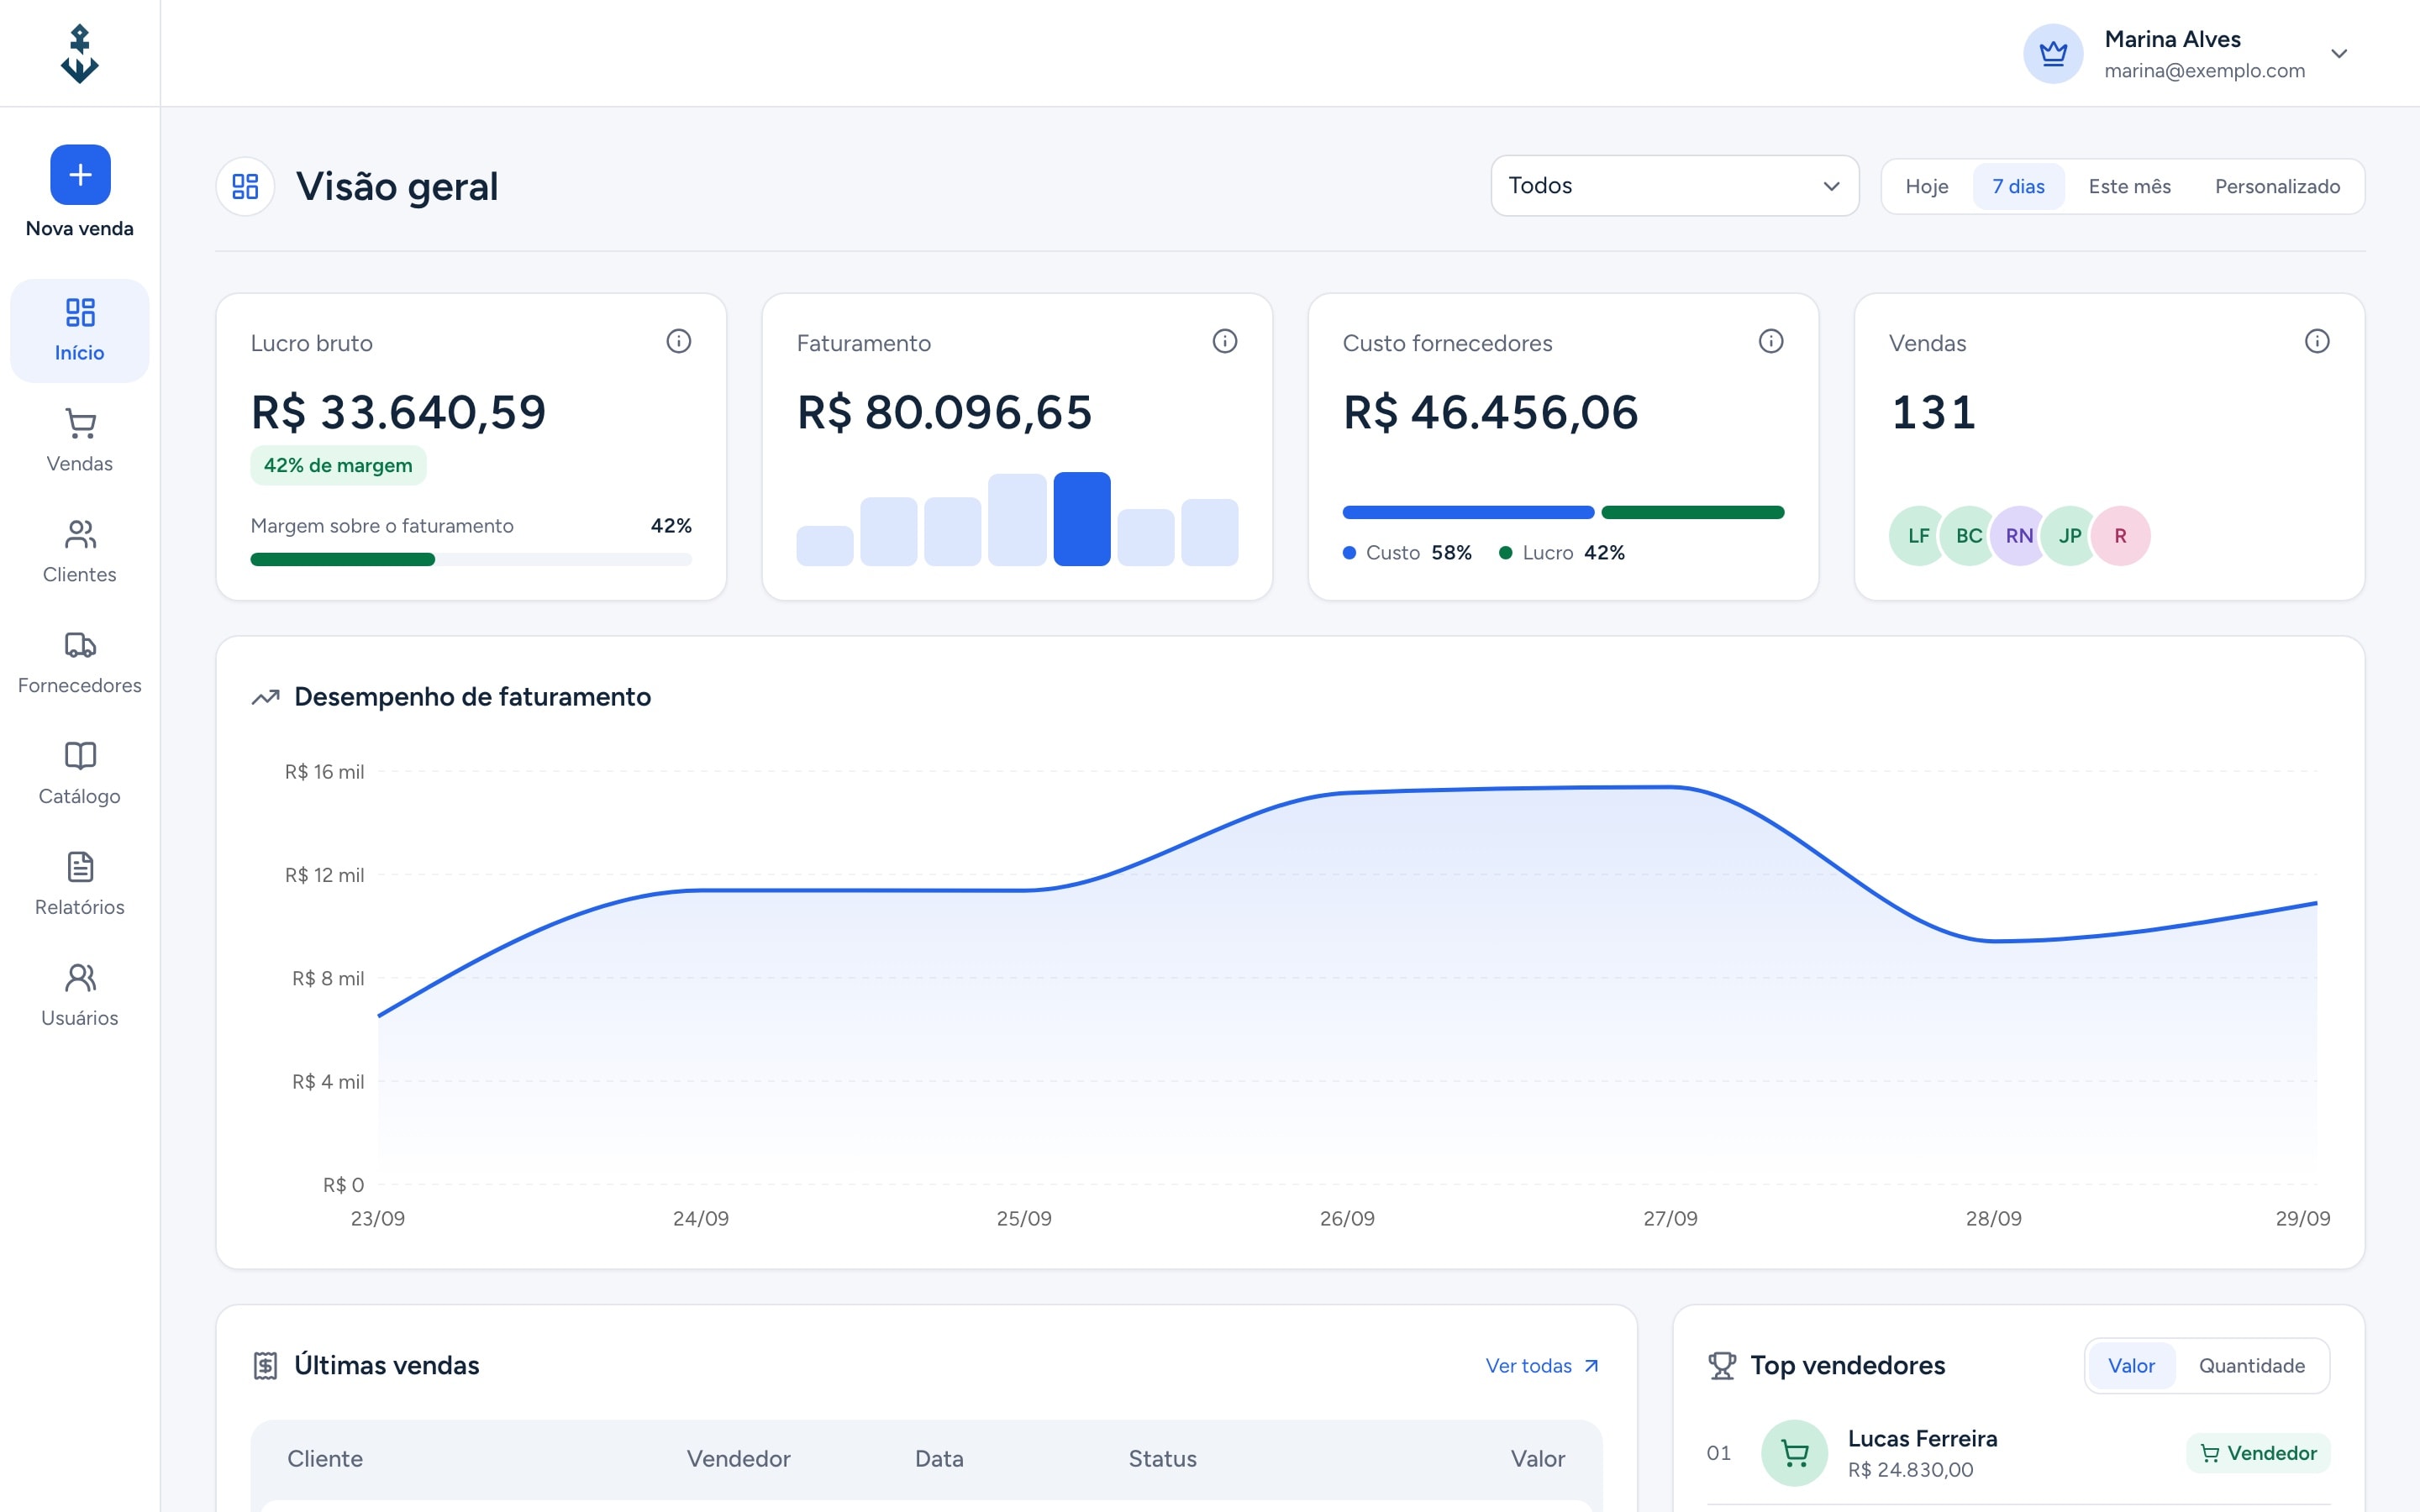The width and height of the screenshot is (2420, 1512).
Task: Click the Vendedor column header
Action: click(x=738, y=1459)
